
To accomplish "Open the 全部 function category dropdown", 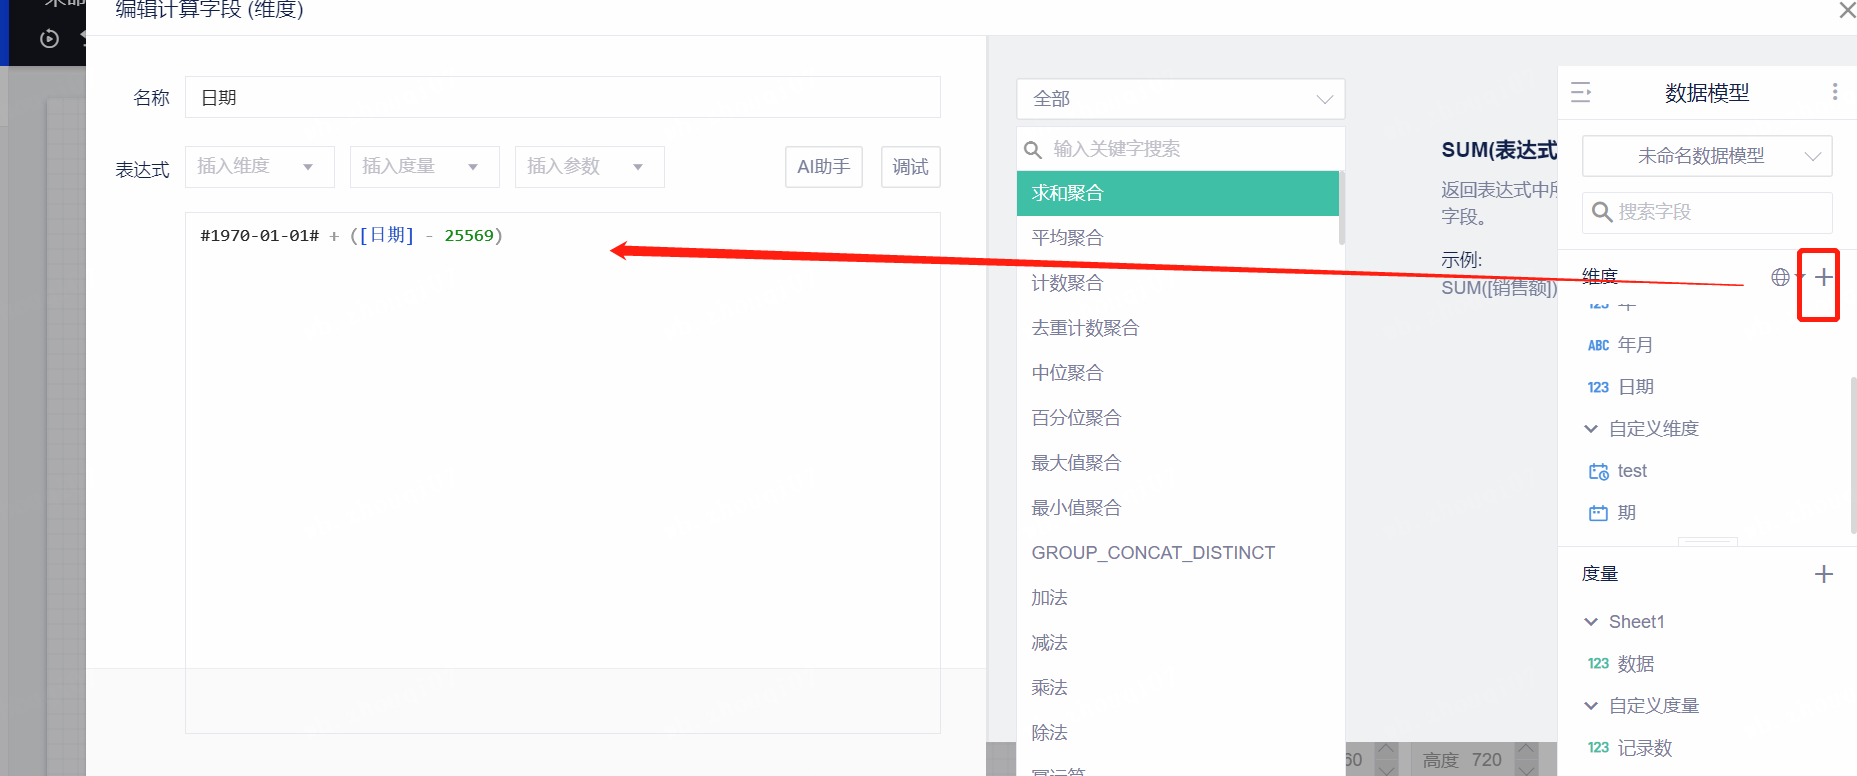I will click(1180, 99).
